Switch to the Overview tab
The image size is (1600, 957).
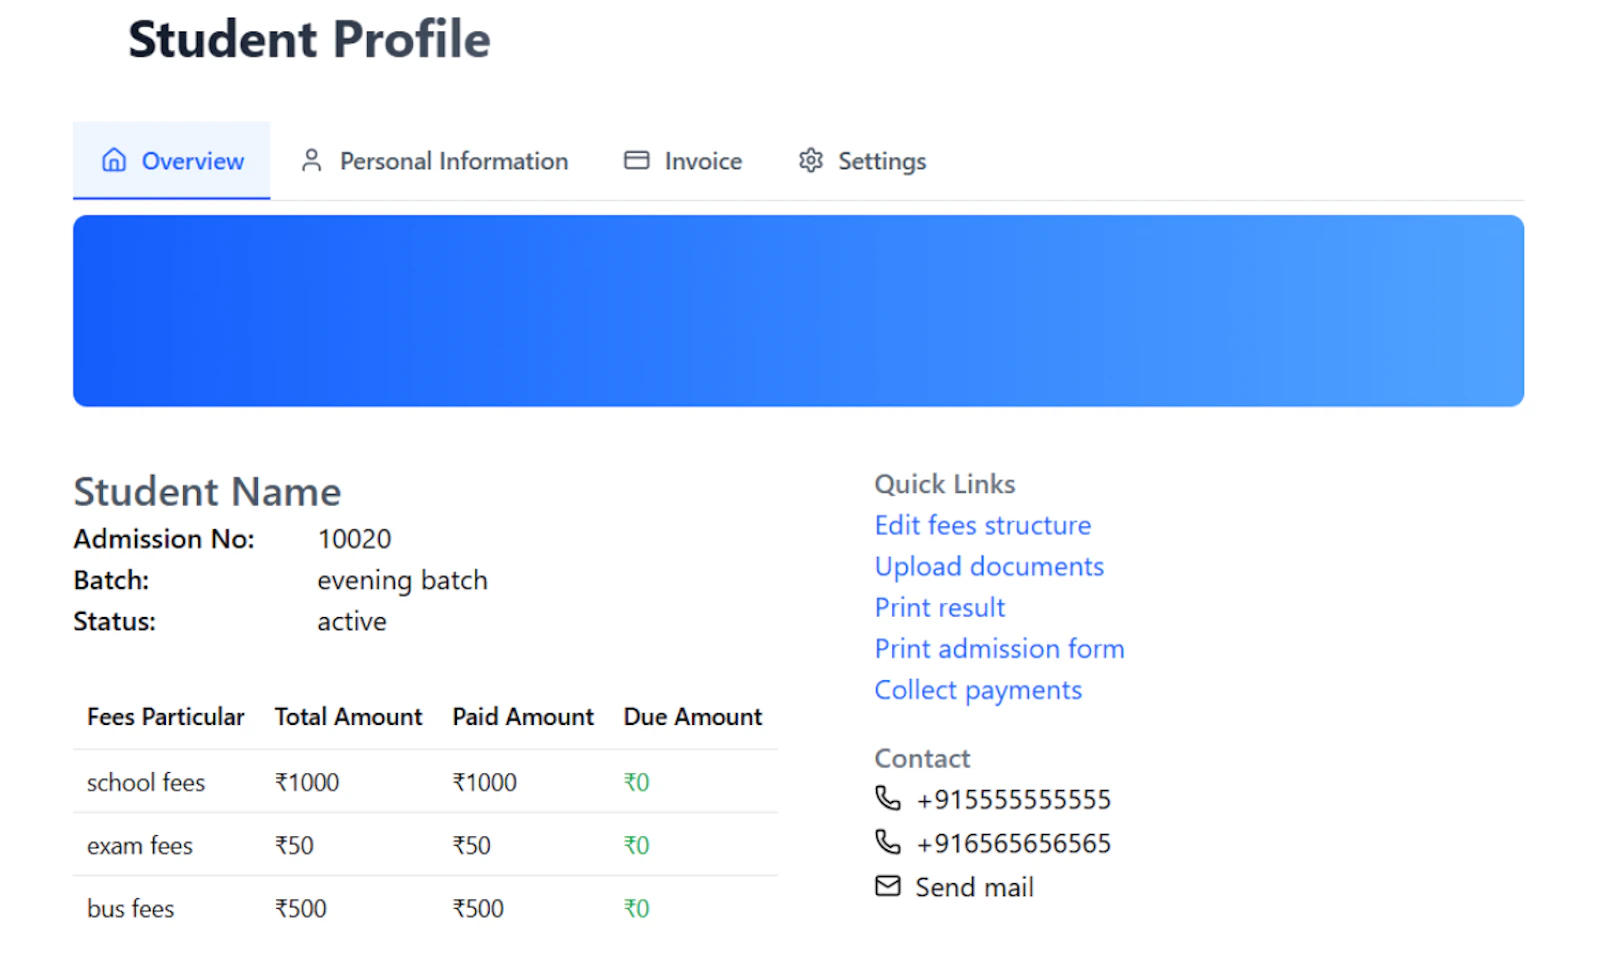(x=171, y=160)
